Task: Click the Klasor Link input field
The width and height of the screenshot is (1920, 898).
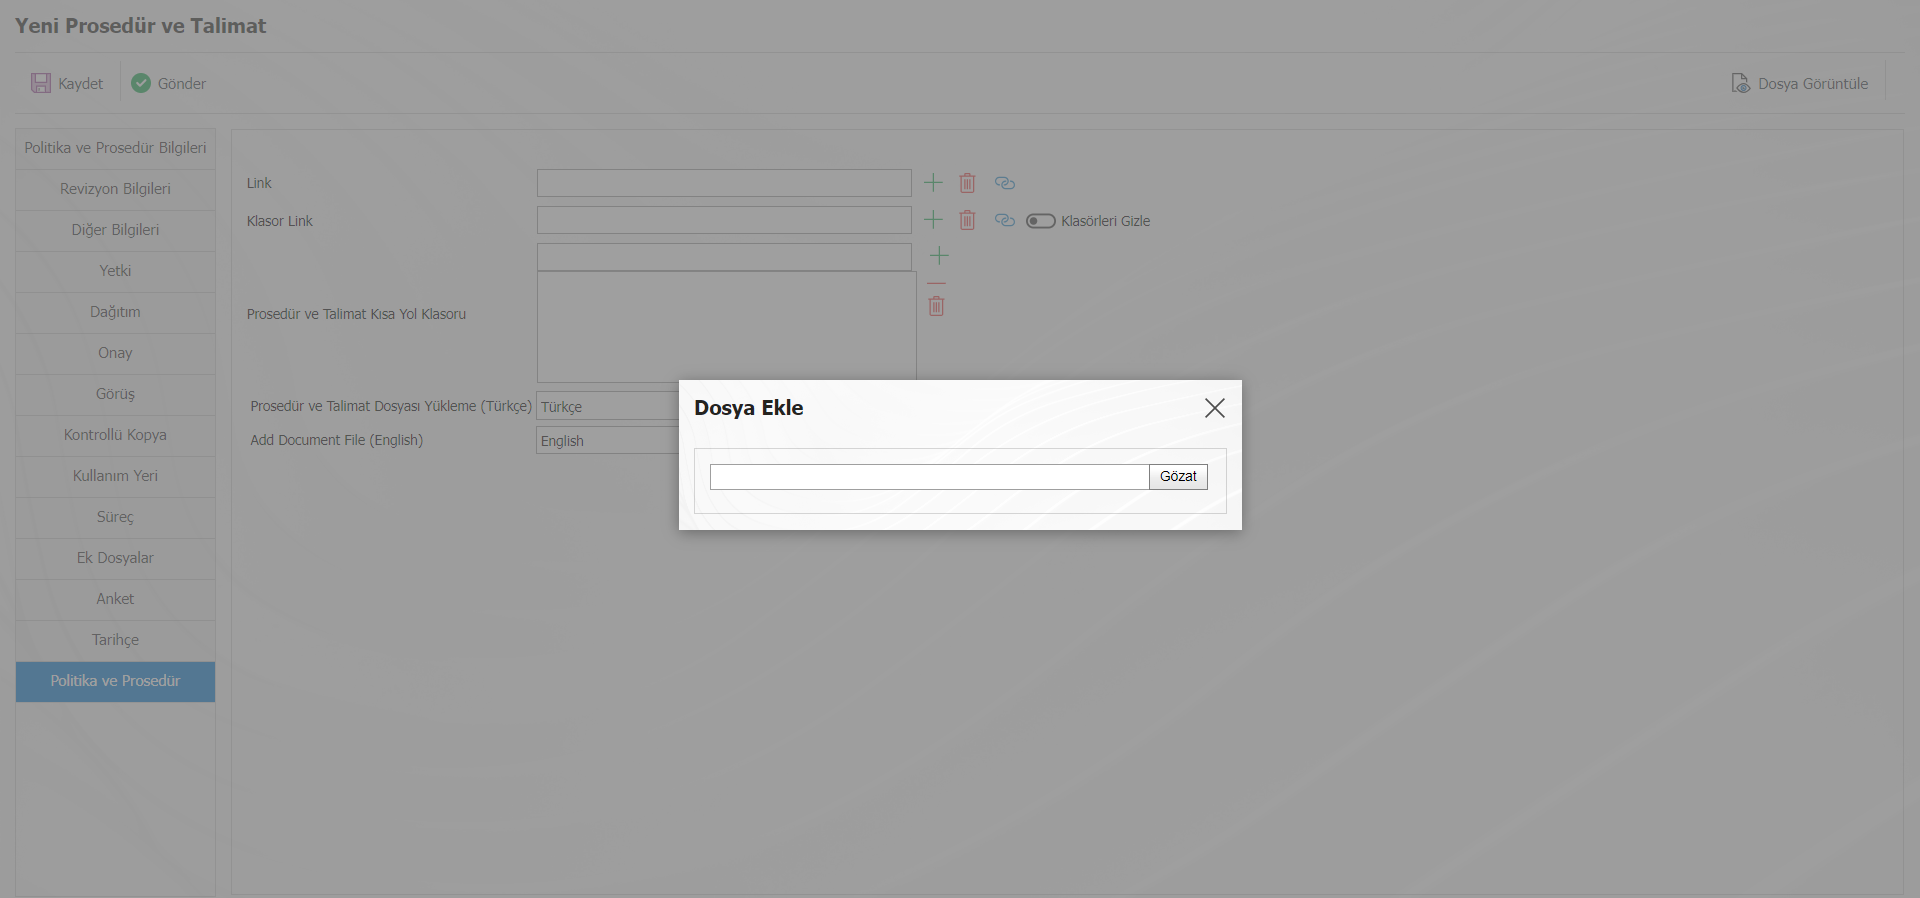Action: [x=724, y=220]
